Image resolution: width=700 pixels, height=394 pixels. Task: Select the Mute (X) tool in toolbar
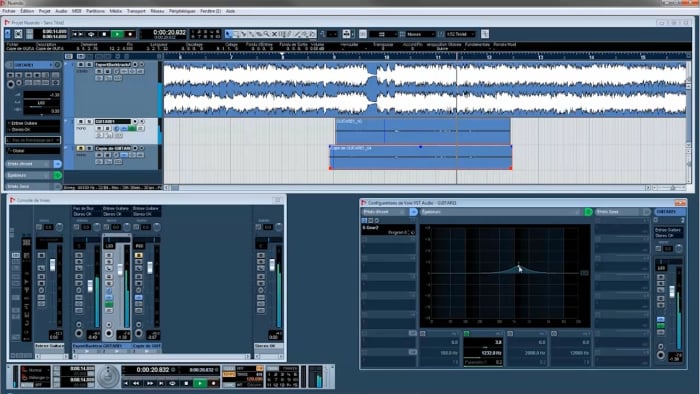click(x=275, y=34)
